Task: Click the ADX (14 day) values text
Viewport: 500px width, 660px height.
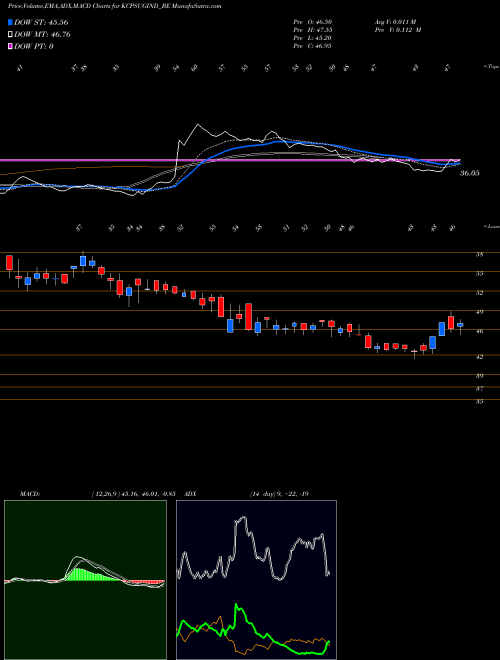Action: 280,494
